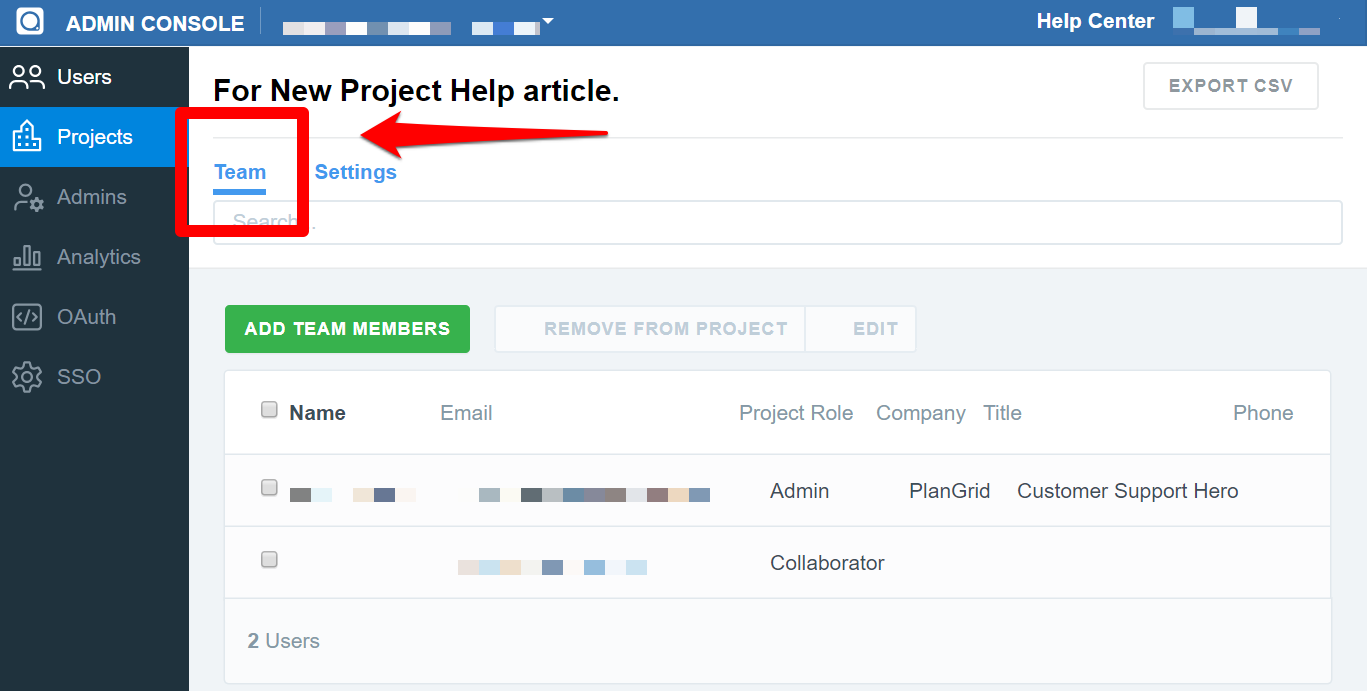Screen dimensions: 1367x691
Task: Open the Users sidebar icon
Action: pyautogui.click(x=27, y=78)
